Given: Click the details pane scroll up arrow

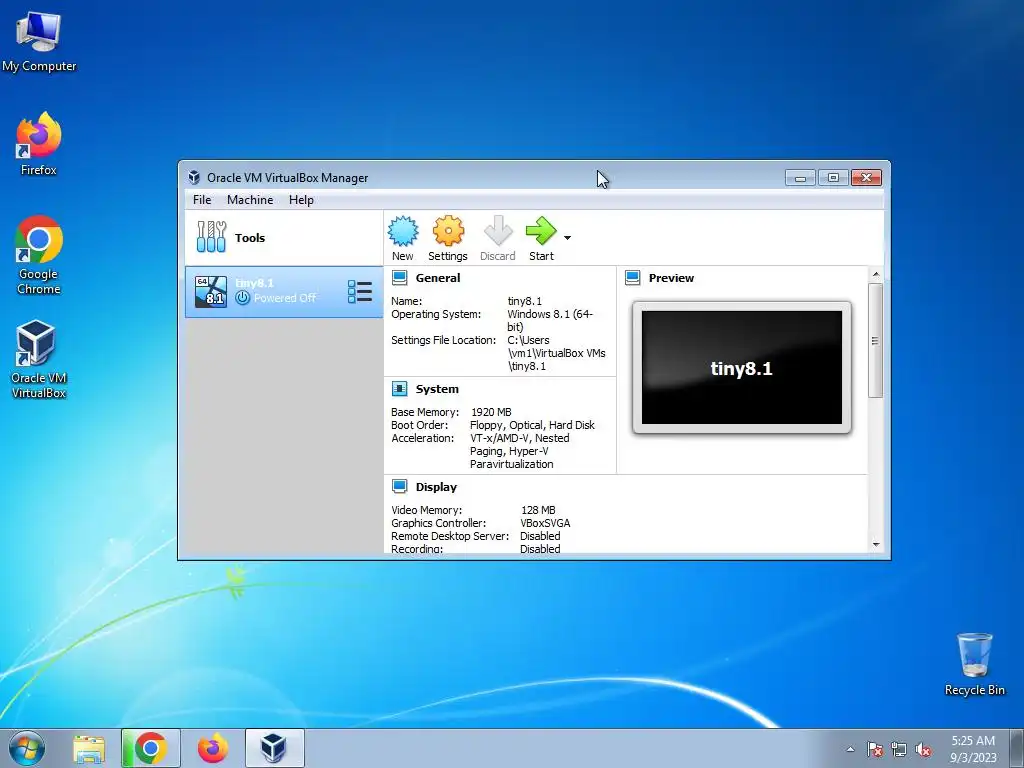Looking at the screenshot, I should point(876,275).
